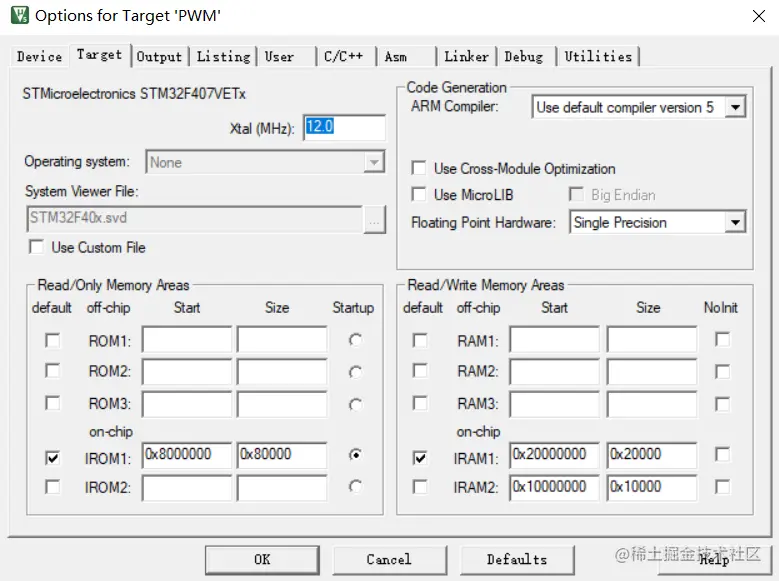Click the ROM1 Start field
The height and width of the screenshot is (581, 779).
click(187, 340)
